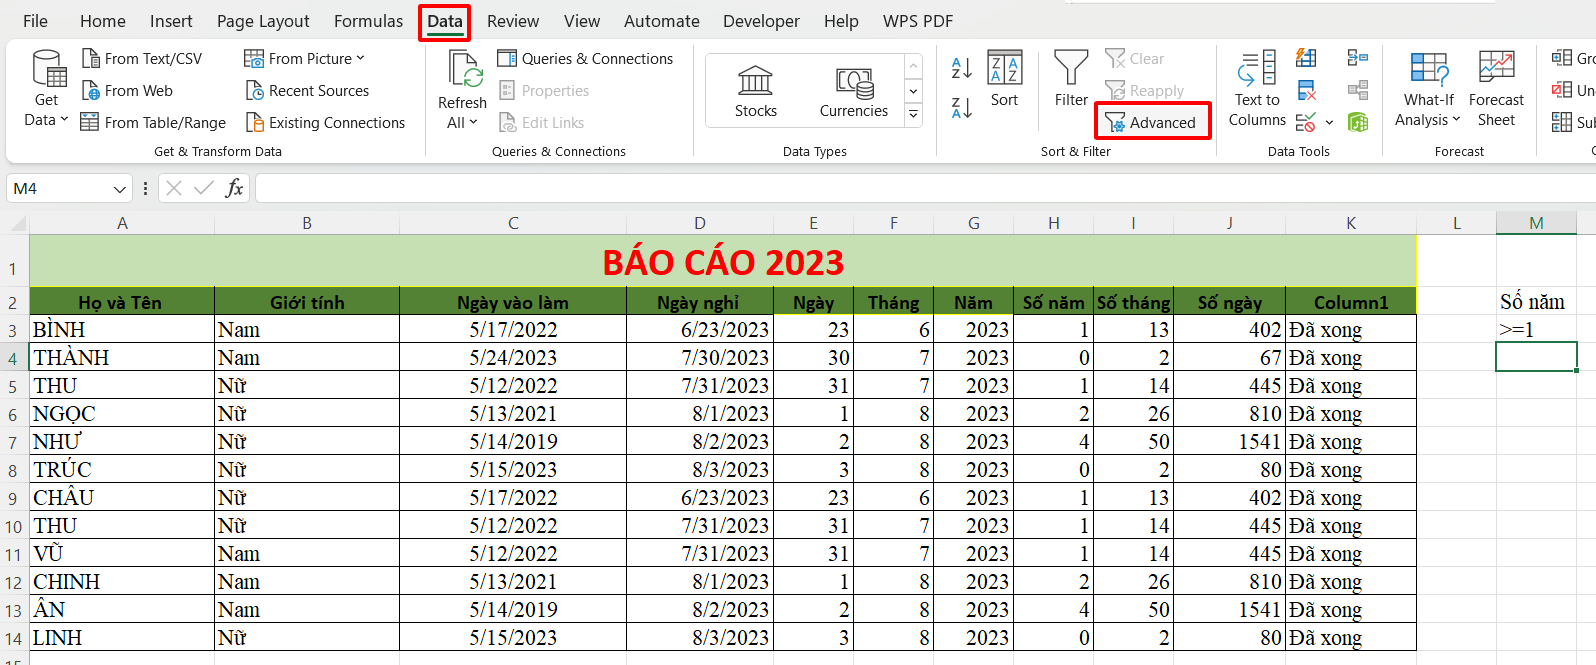
Task: Import From Table/Range
Action: 153,123
